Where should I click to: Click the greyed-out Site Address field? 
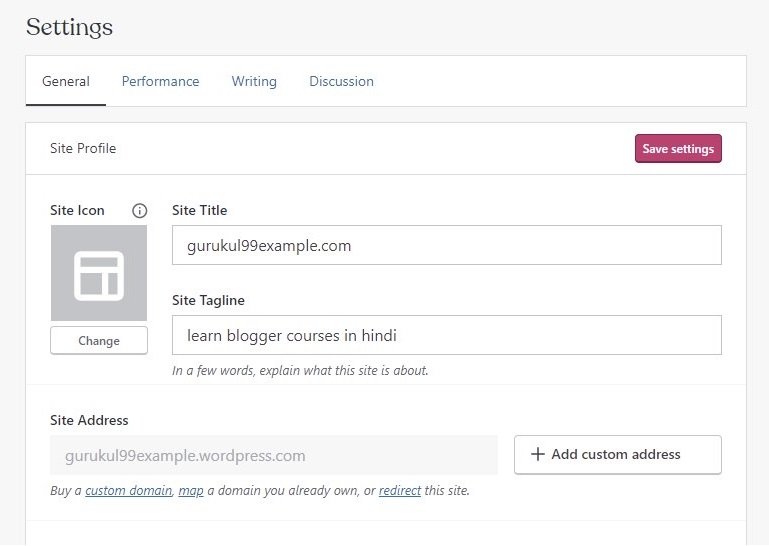(x=273, y=455)
